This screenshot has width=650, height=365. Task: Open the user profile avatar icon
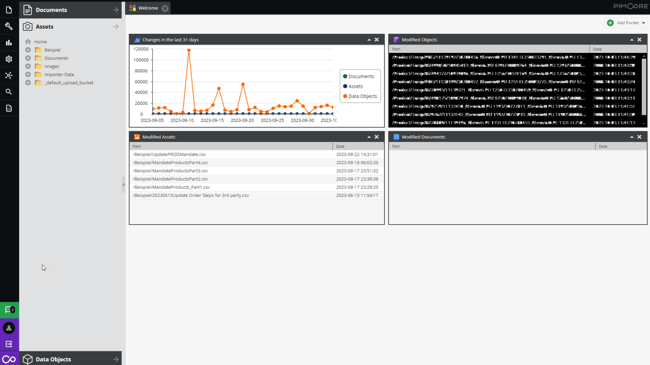point(9,328)
